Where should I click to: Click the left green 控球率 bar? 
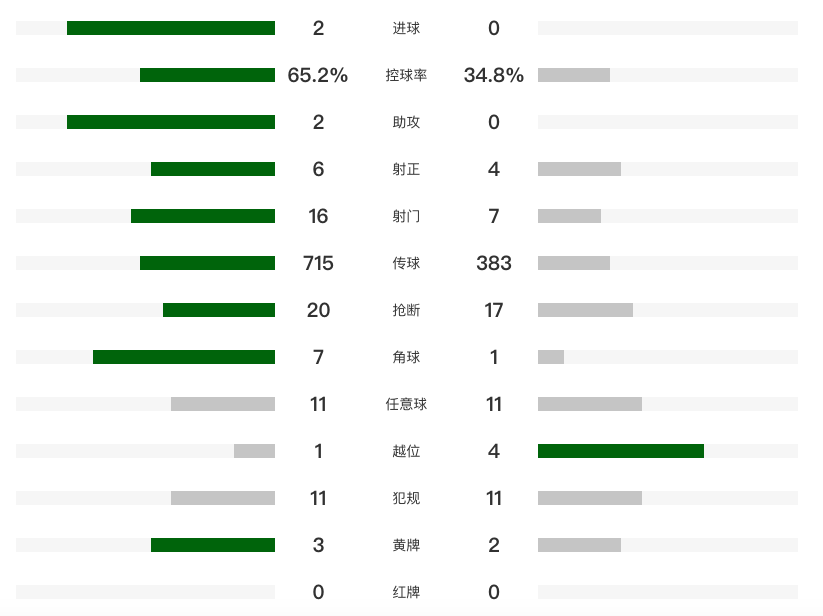point(207,75)
